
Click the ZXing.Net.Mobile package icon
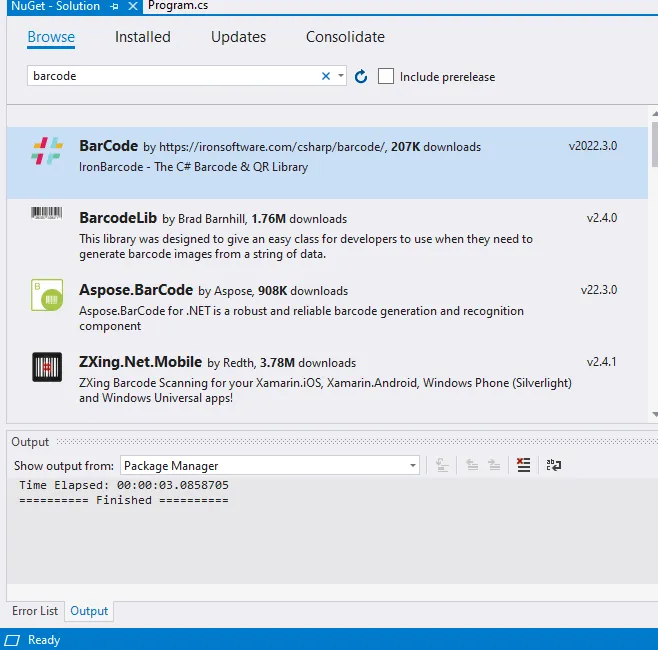pos(47,368)
